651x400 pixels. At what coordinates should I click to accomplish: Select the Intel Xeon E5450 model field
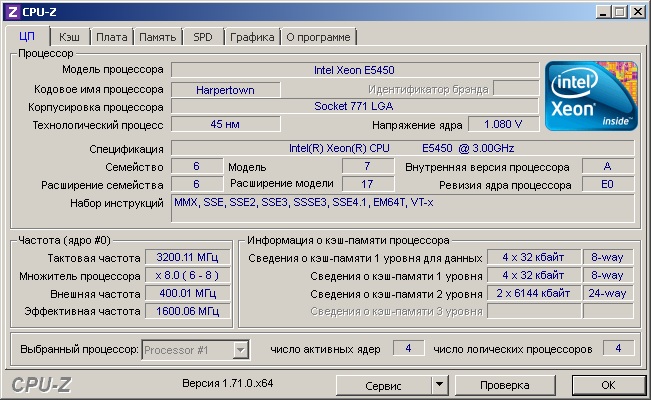pos(355,70)
